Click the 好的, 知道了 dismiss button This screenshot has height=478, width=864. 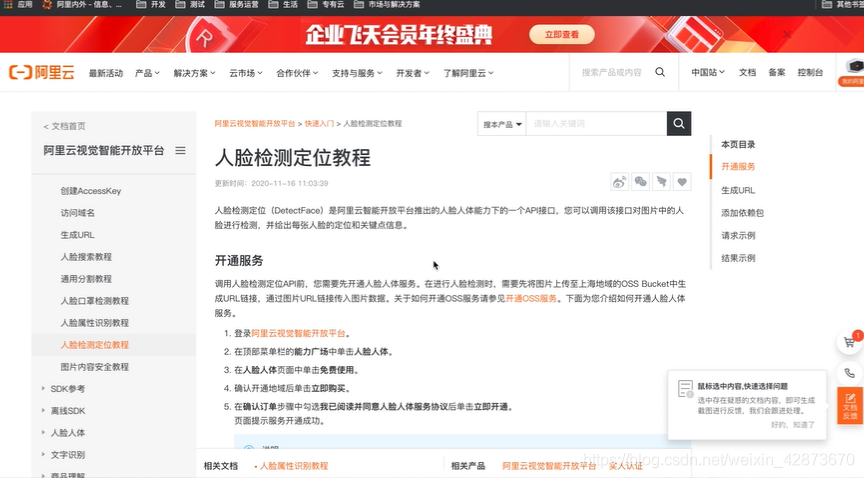click(x=792, y=425)
